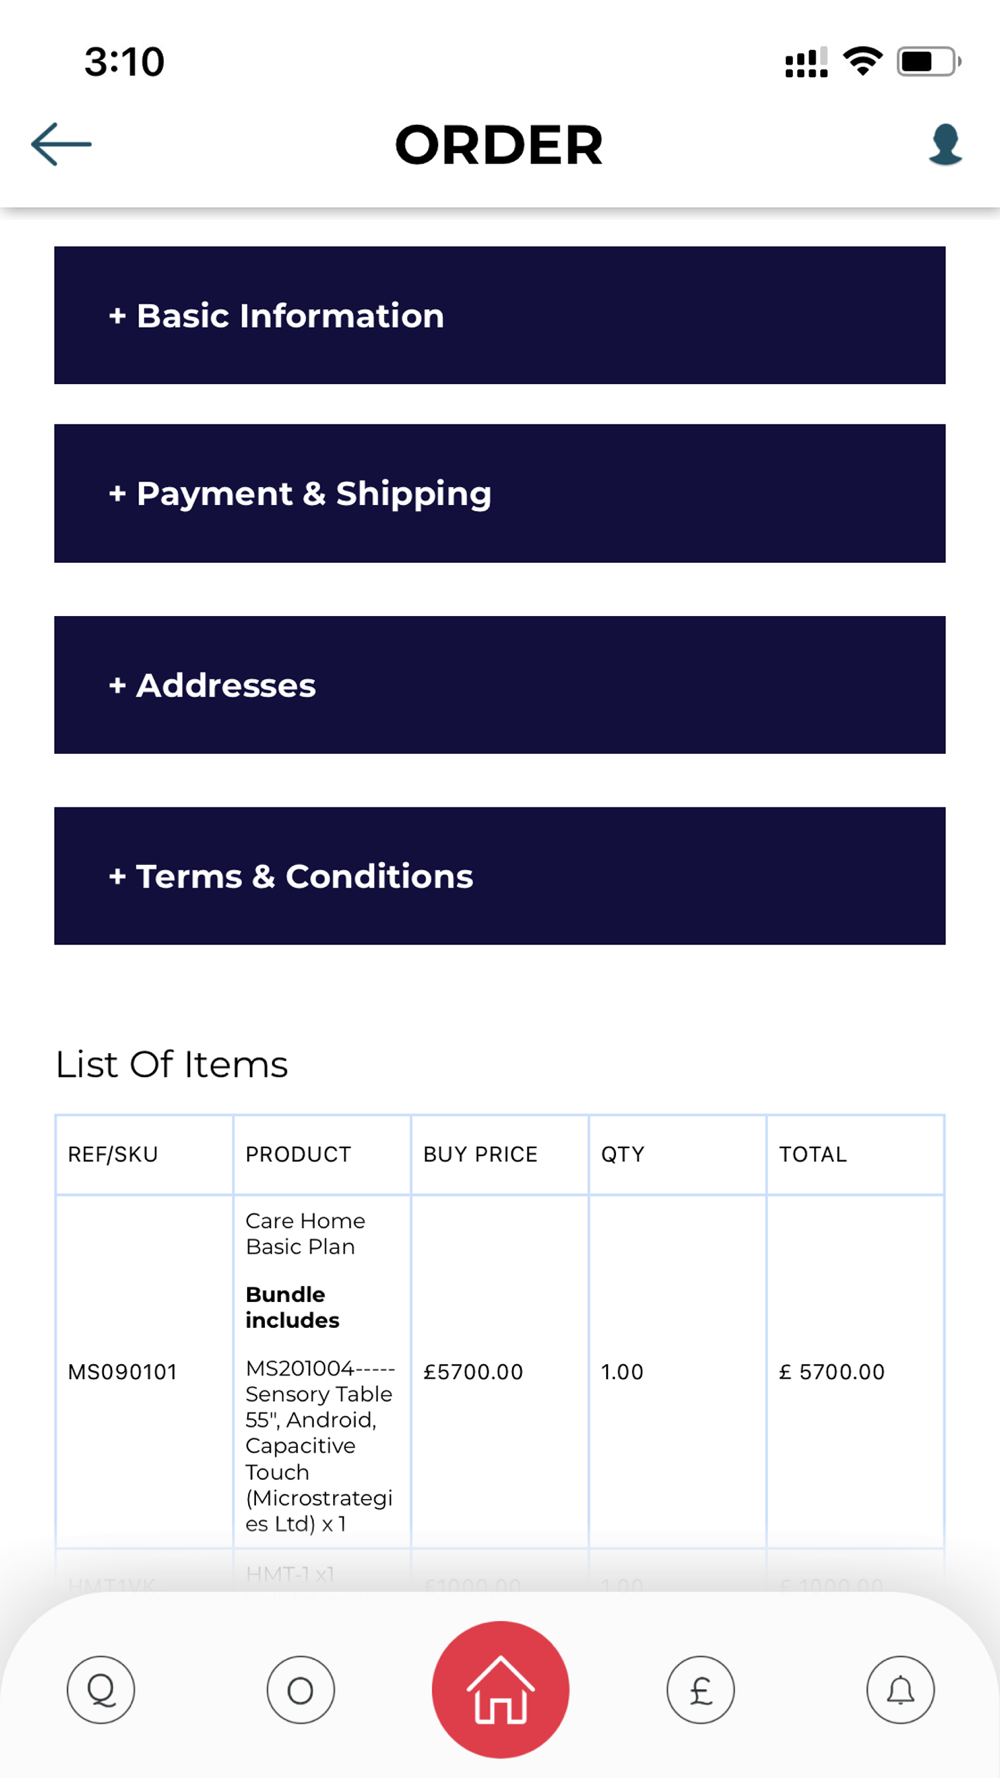The height and width of the screenshot is (1778, 1000).
Task: Expand the Payment & Shipping section
Action: point(500,493)
